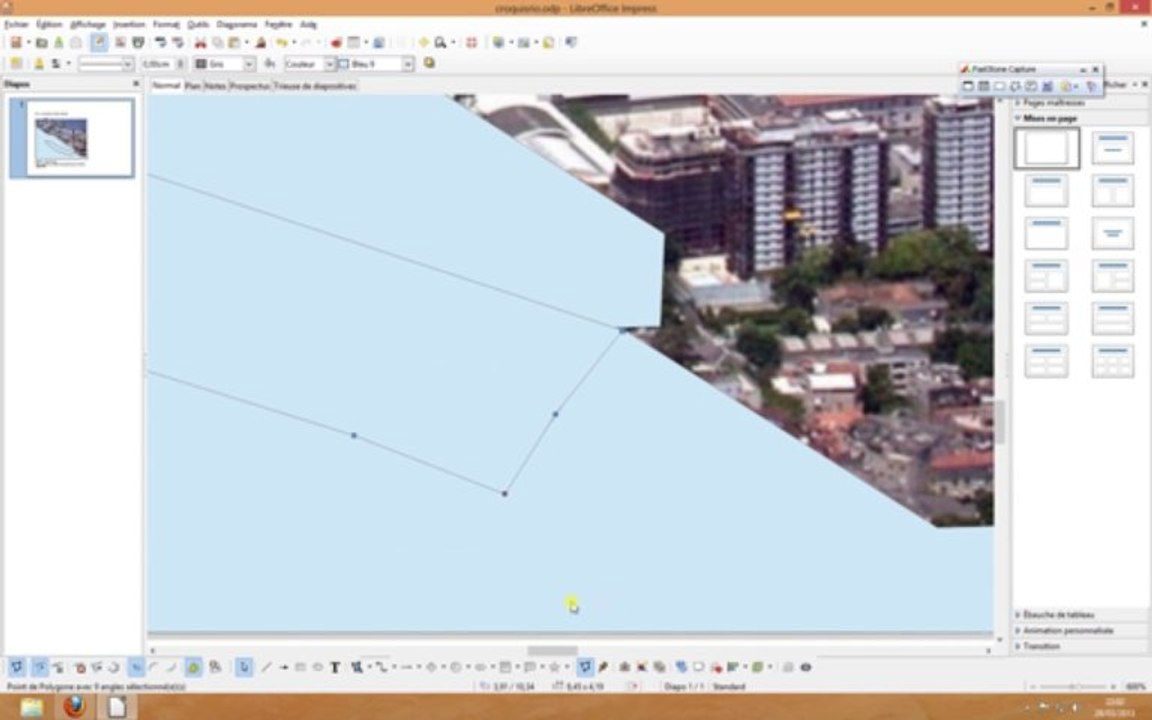
Task: Click the zoom slider in status bar
Action: click(x=1071, y=687)
